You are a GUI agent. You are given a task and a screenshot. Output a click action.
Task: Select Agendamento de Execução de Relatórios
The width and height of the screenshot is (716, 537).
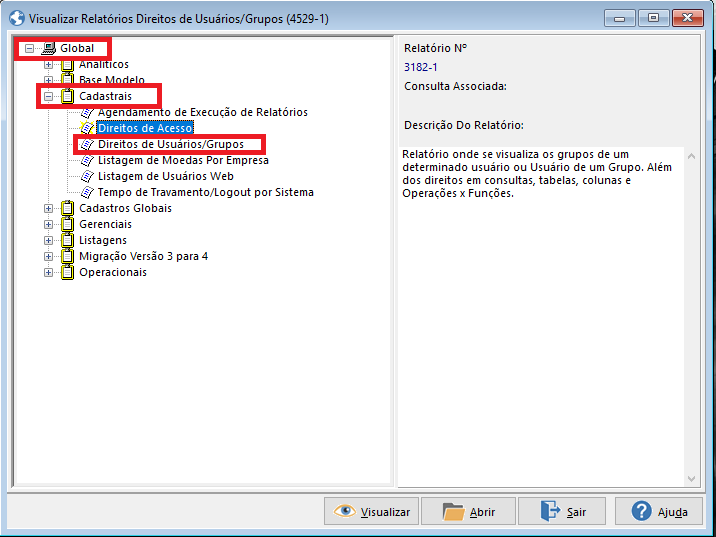pyautogui.click(x=203, y=112)
